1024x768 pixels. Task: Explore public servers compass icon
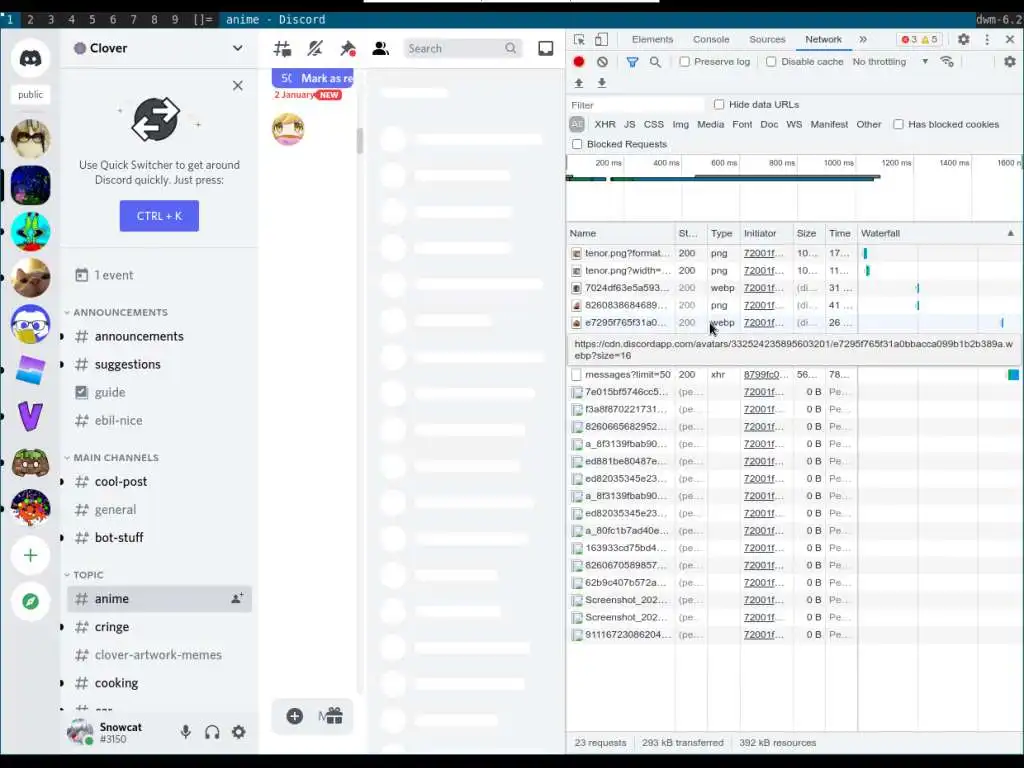(x=30, y=601)
